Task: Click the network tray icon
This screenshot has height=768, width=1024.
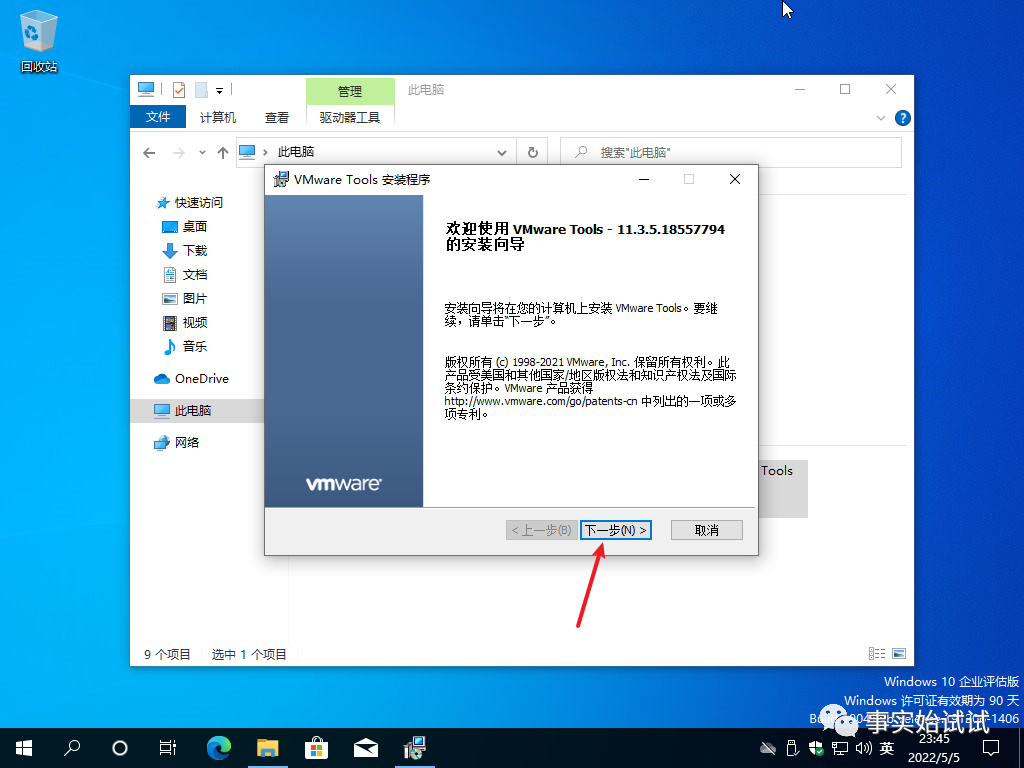Action: (840, 748)
